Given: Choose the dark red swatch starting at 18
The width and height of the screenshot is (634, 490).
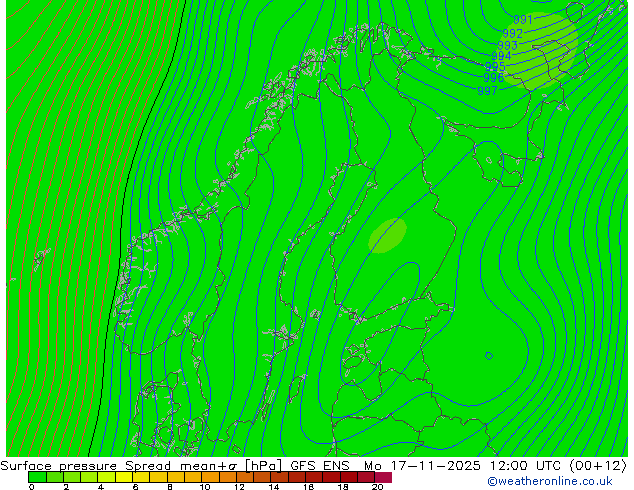Looking at the screenshot, I should (349, 477).
